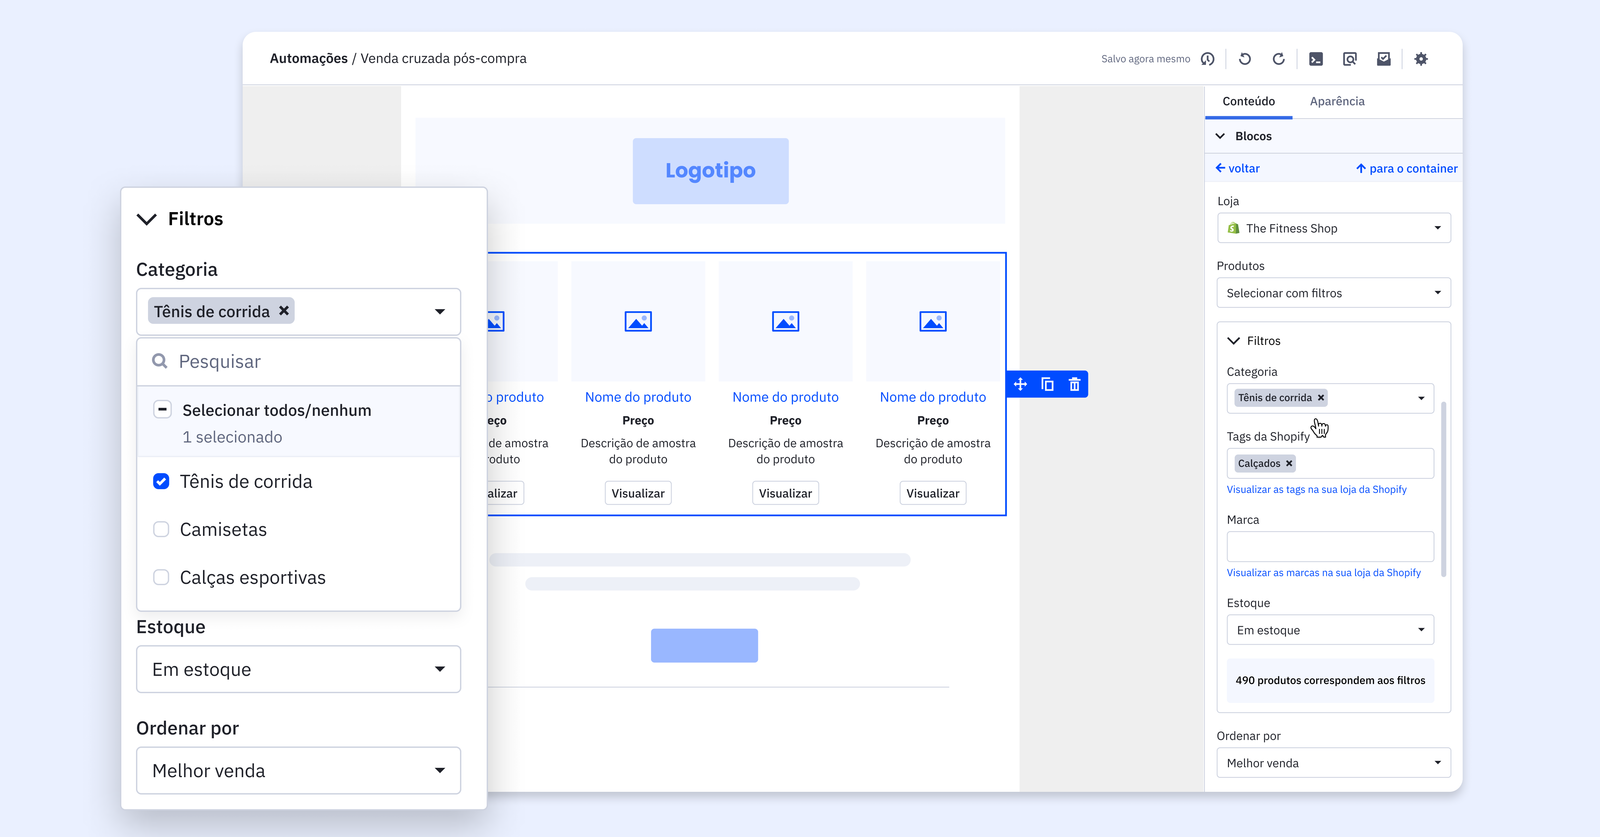This screenshot has height=837, width=1600.
Task: Open the code console icon
Action: pos(1316,59)
